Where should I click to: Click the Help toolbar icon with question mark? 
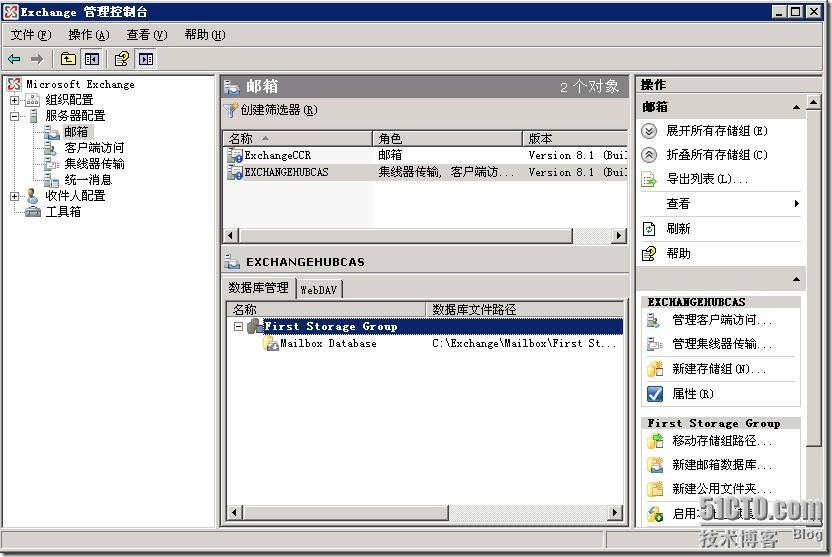click(x=122, y=59)
